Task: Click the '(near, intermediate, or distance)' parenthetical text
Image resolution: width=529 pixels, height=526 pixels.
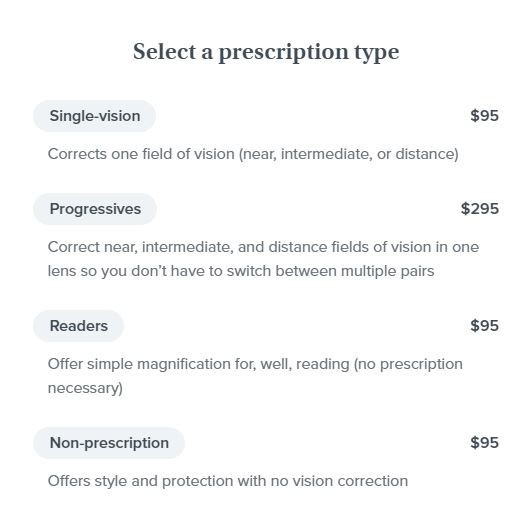Action: 349,155
